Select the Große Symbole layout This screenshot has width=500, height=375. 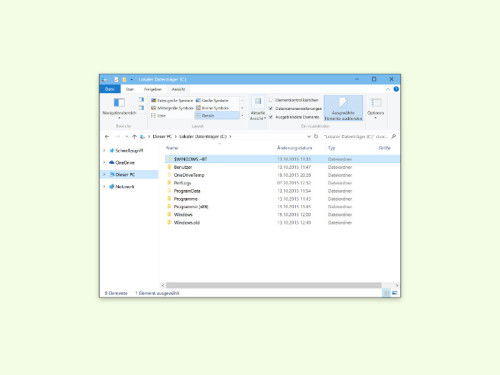point(216,100)
